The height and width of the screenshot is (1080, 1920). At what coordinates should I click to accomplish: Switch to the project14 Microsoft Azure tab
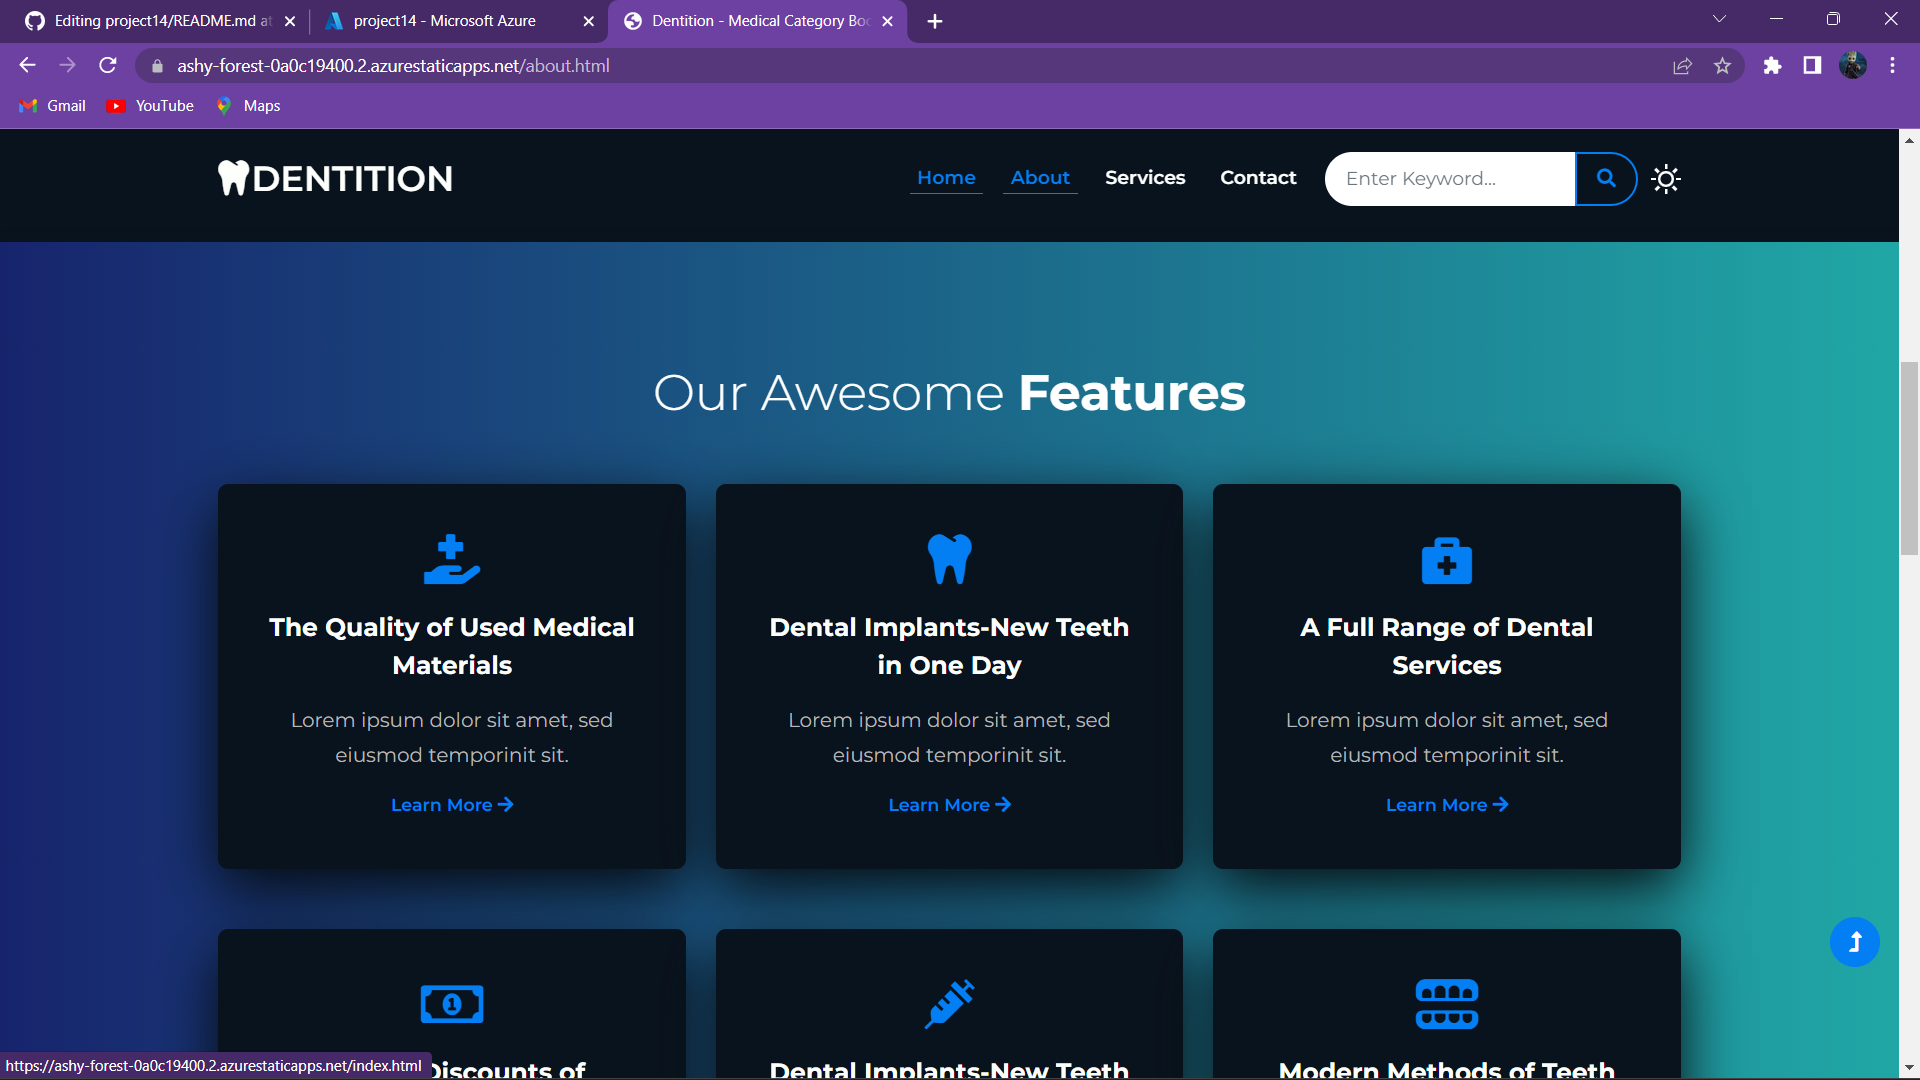click(x=446, y=20)
